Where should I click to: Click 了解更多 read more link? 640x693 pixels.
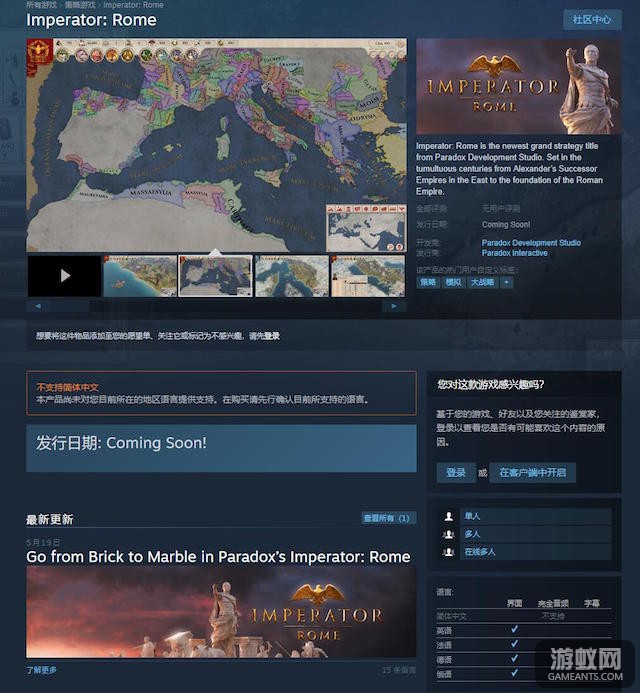(41, 670)
